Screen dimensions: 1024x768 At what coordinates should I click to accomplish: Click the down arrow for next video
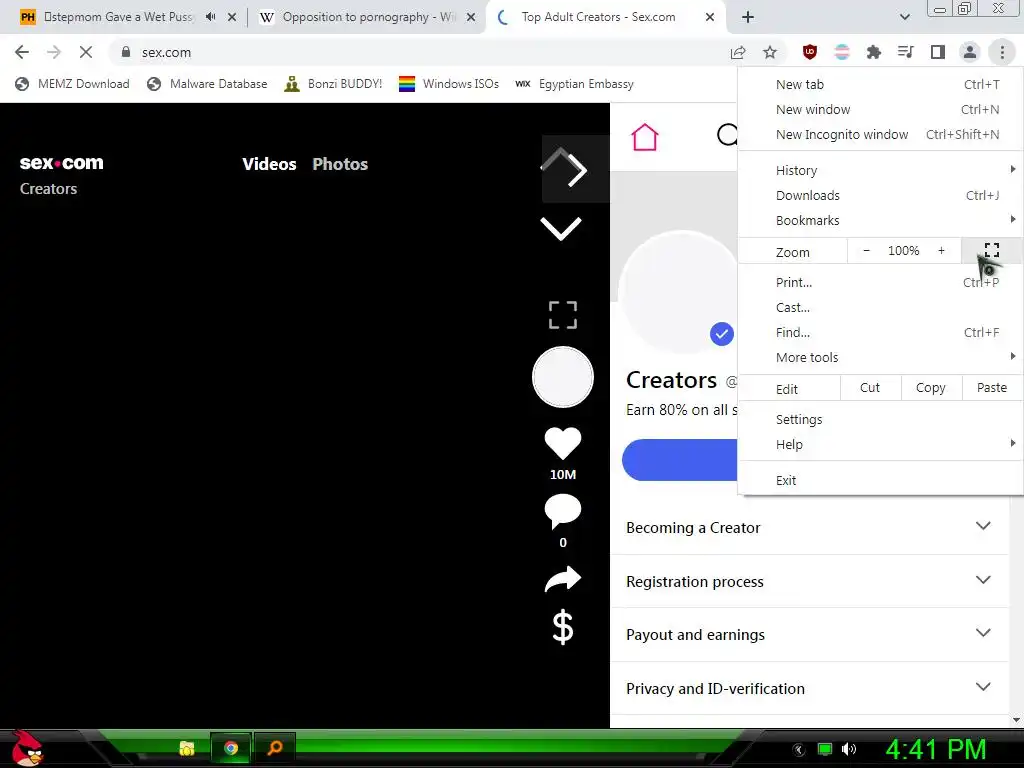(561, 228)
